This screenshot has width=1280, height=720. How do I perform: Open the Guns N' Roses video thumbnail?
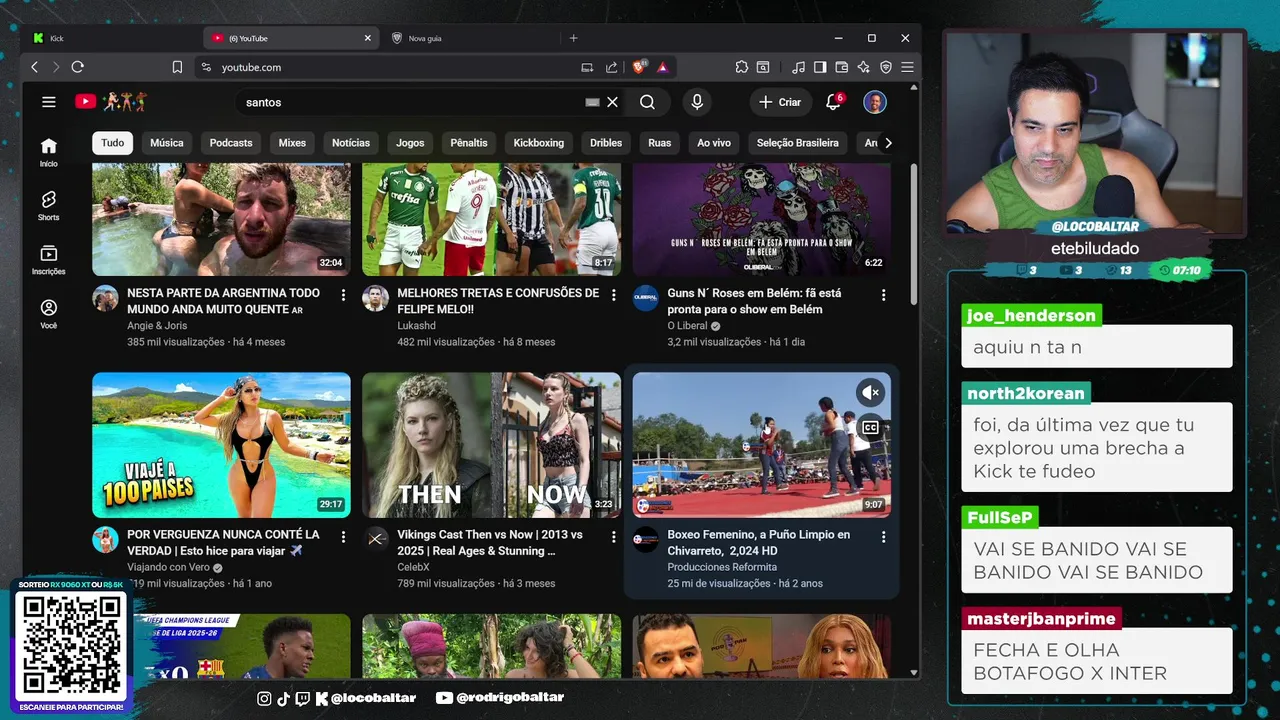point(761,219)
